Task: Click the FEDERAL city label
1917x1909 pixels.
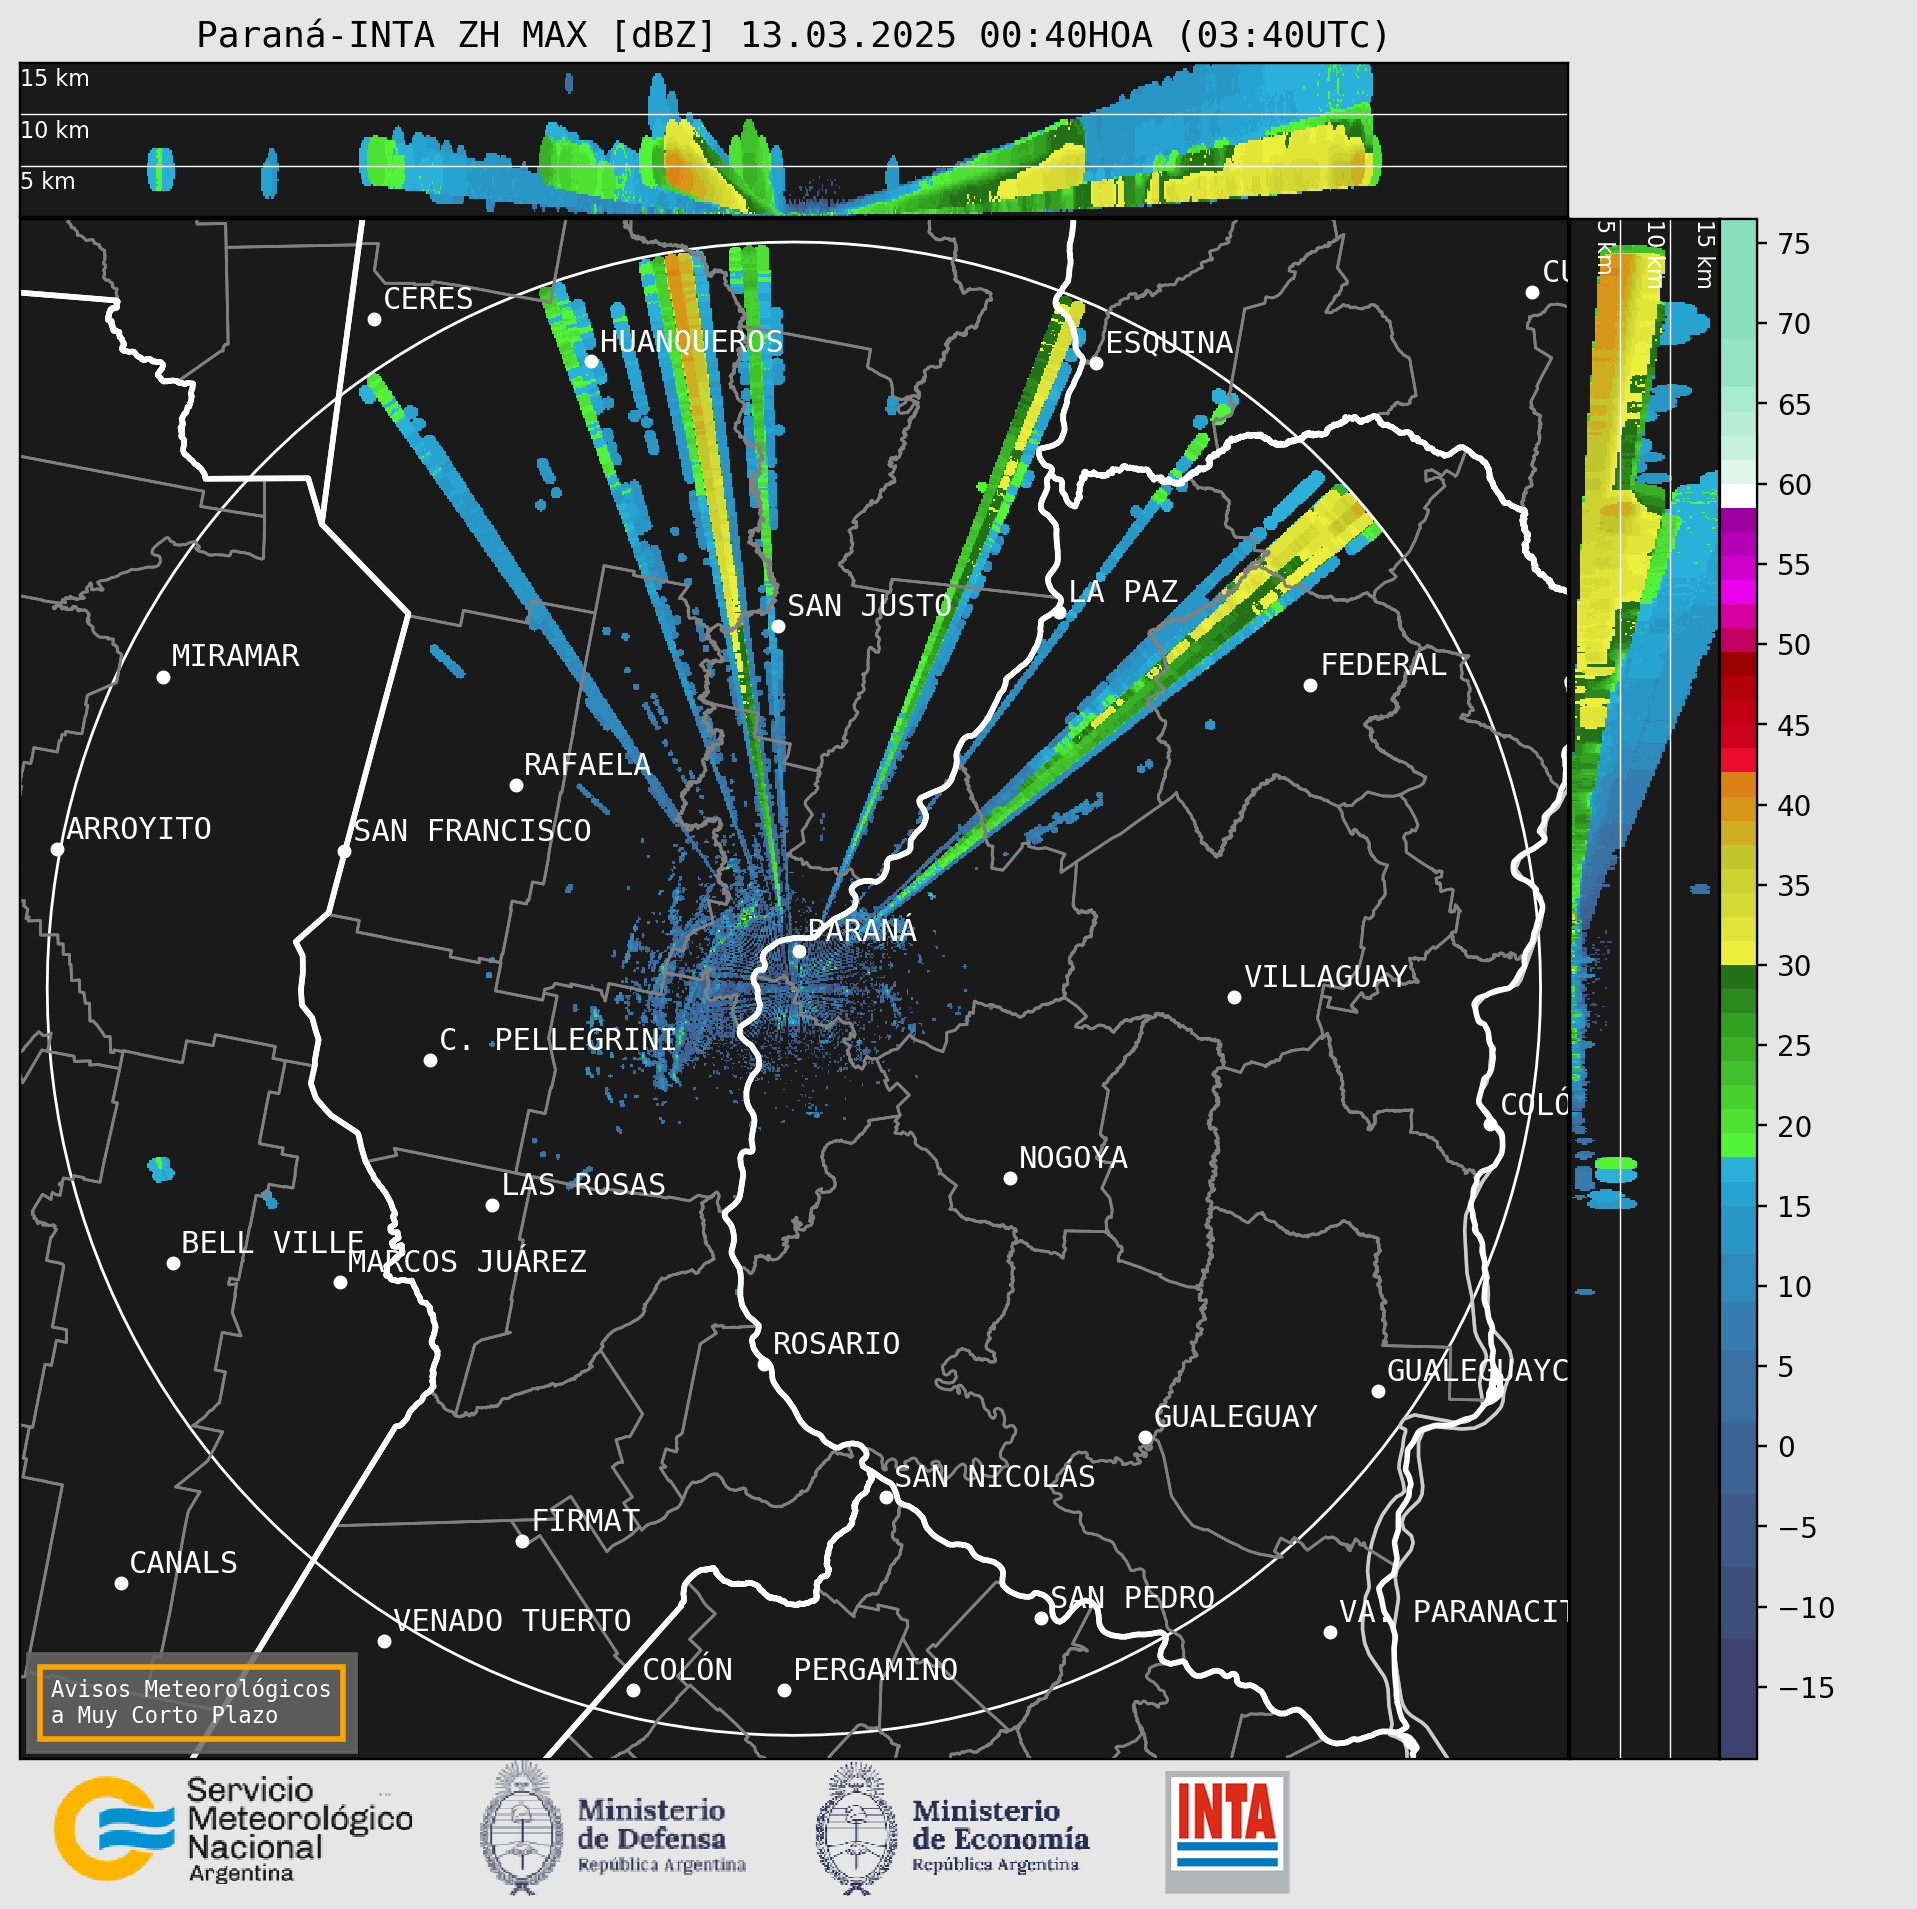Action: (x=1384, y=664)
